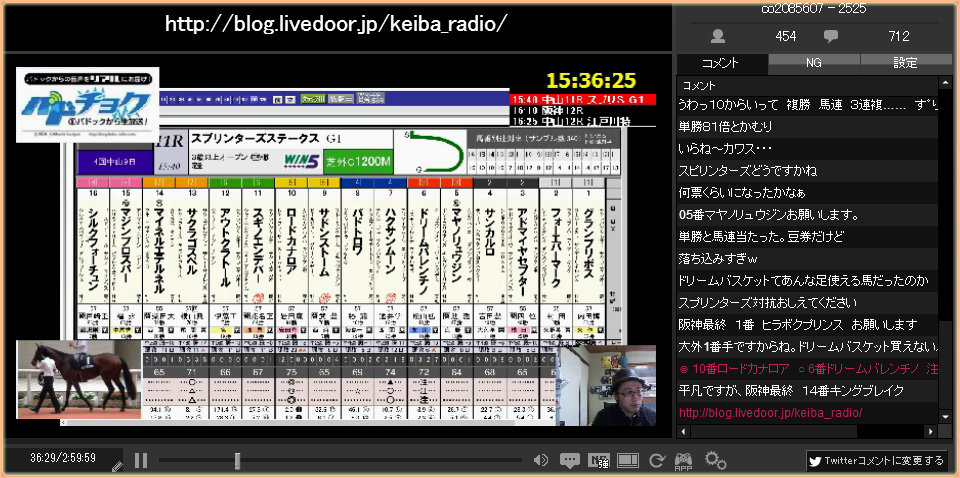Screen dimensions: 960x478
Task: Select comment 大外1番手ですからね。
Action: pos(808,347)
